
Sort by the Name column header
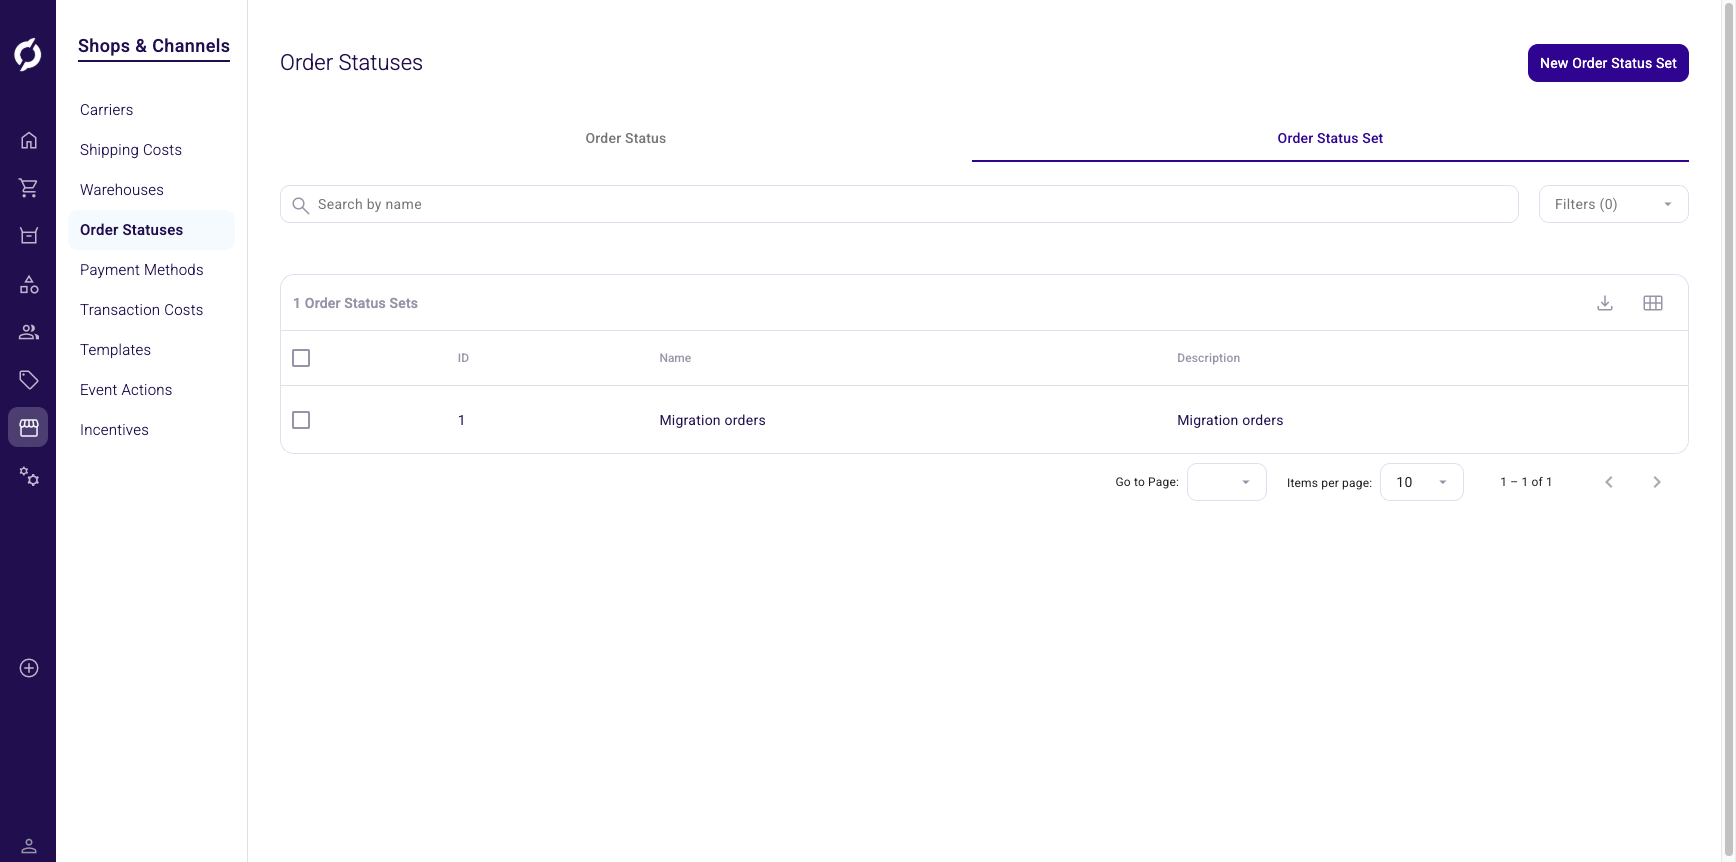pos(675,358)
